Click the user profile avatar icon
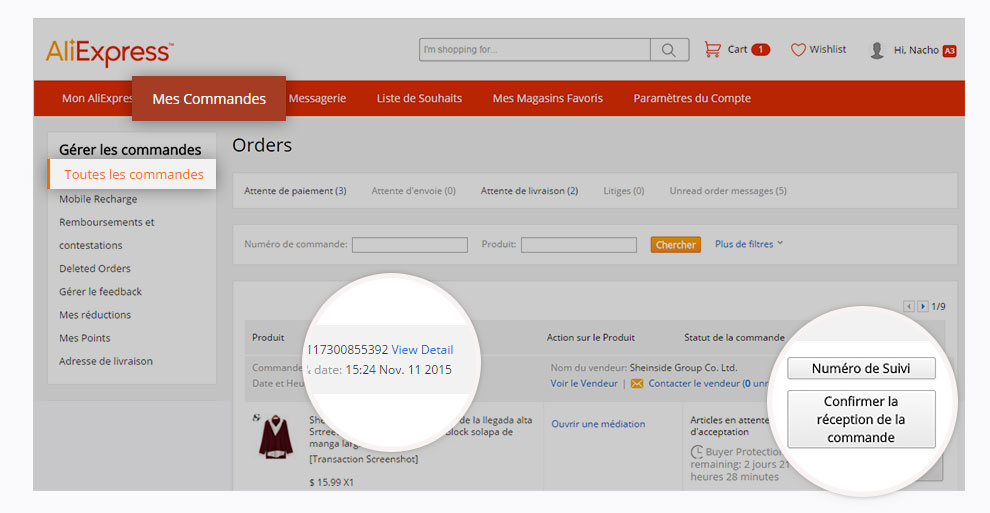This screenshot has width=990, height=513. [877, 50]
